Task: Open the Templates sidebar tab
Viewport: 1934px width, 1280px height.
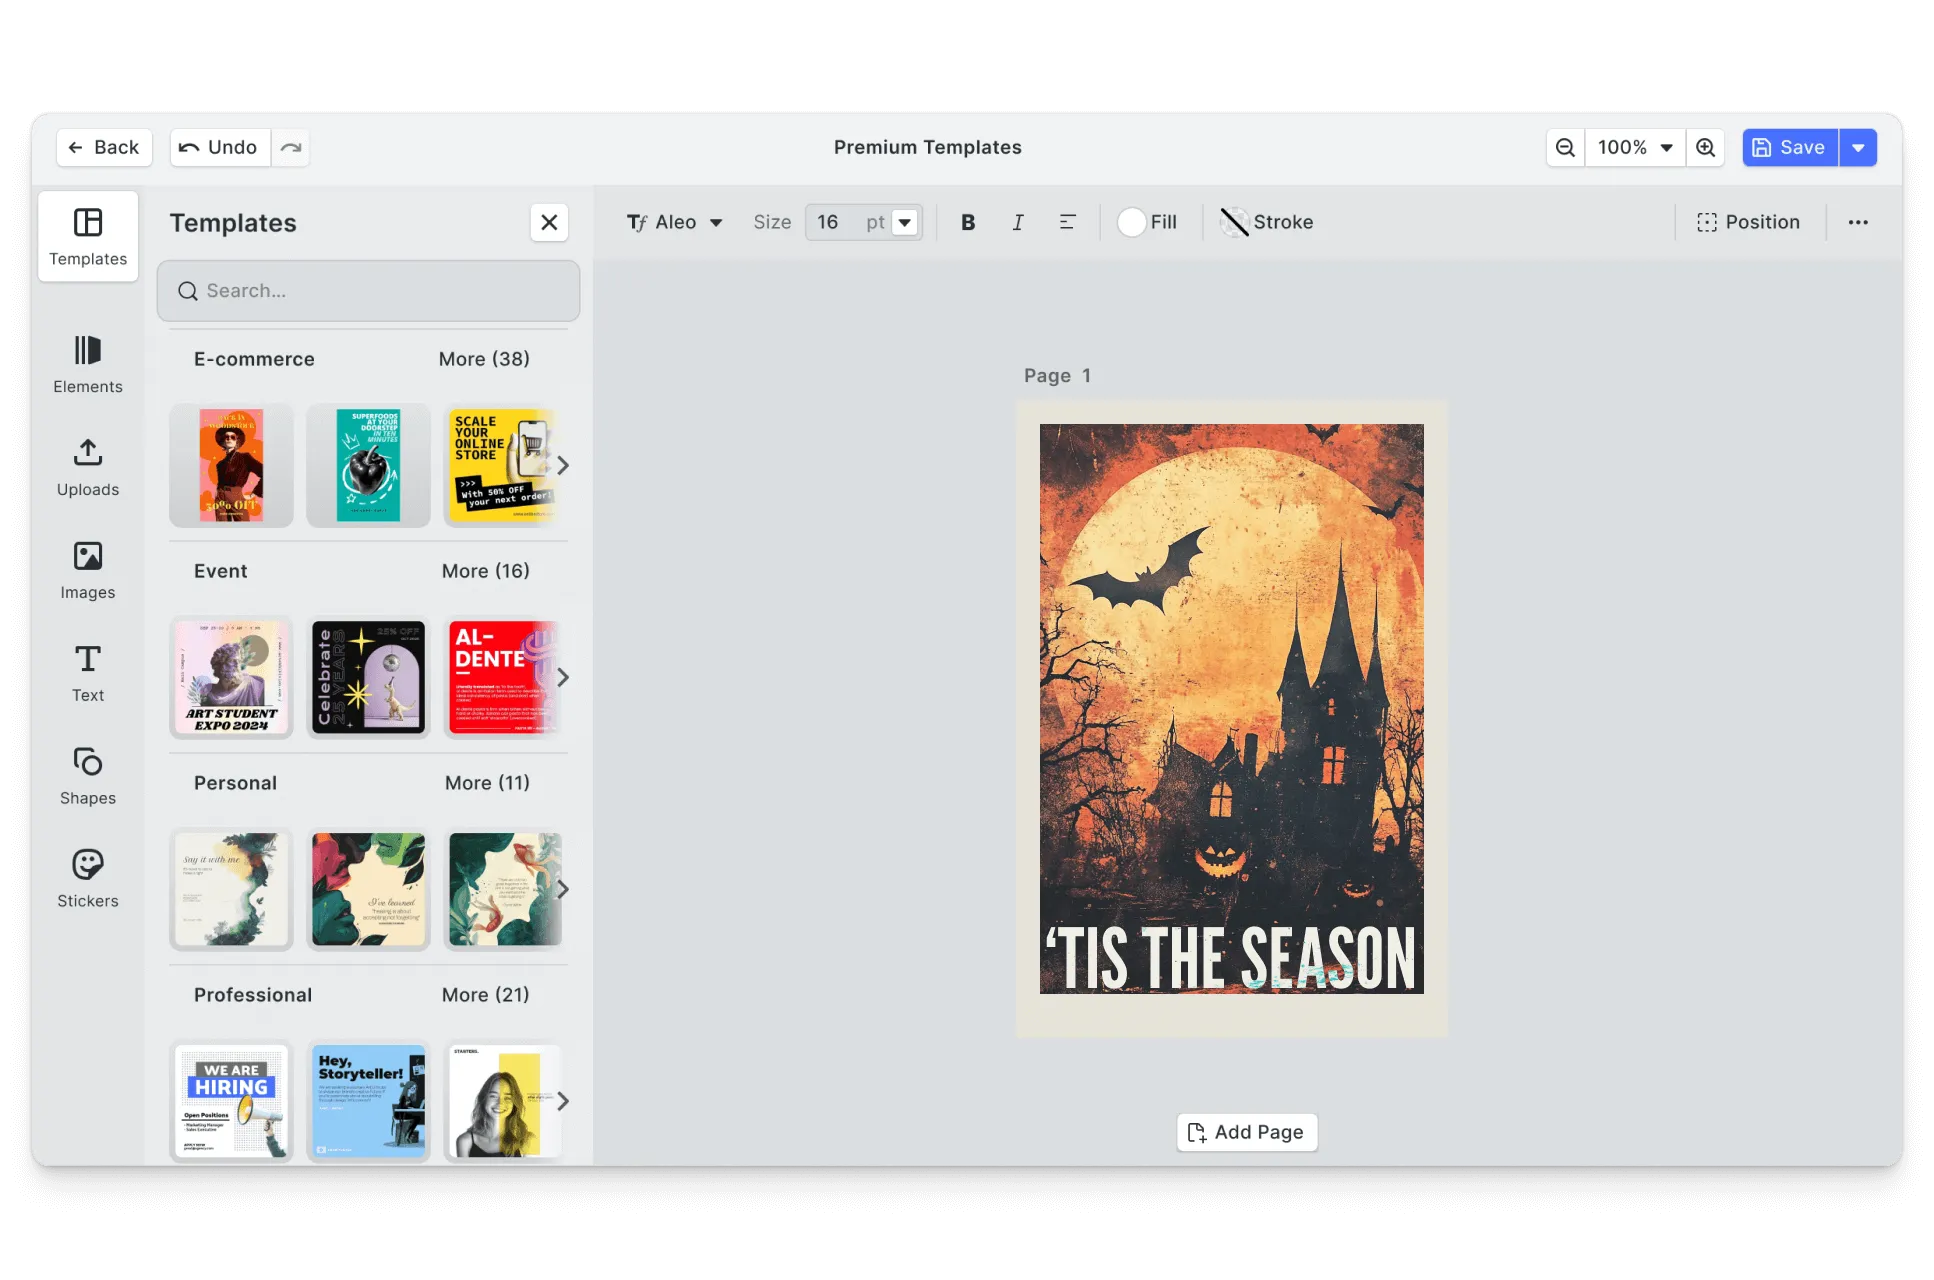Action: (88, 236)
